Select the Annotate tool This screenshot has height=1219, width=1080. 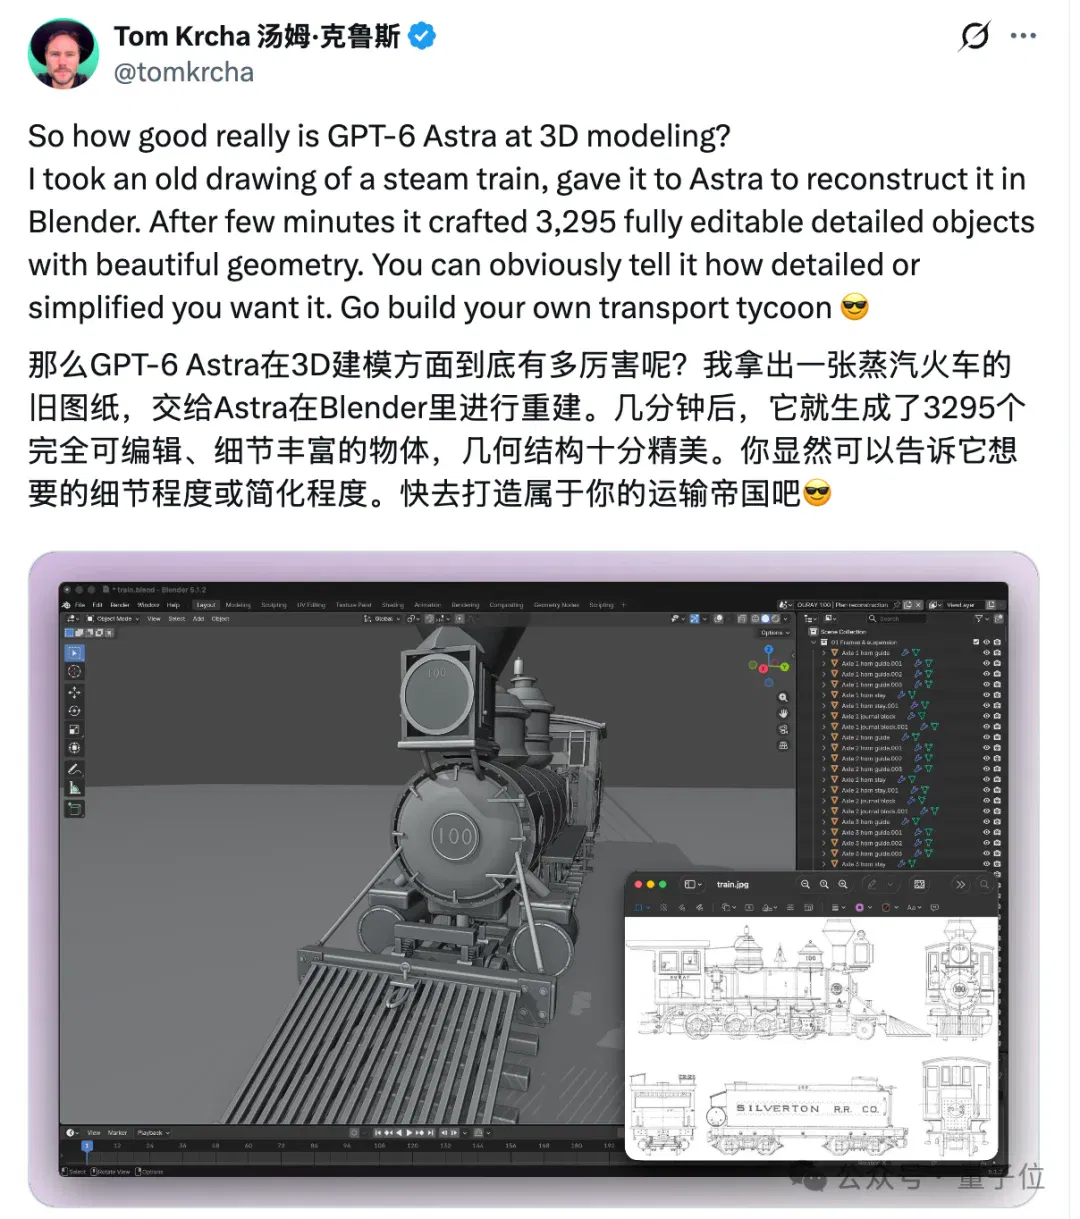(x=74, y=769)
